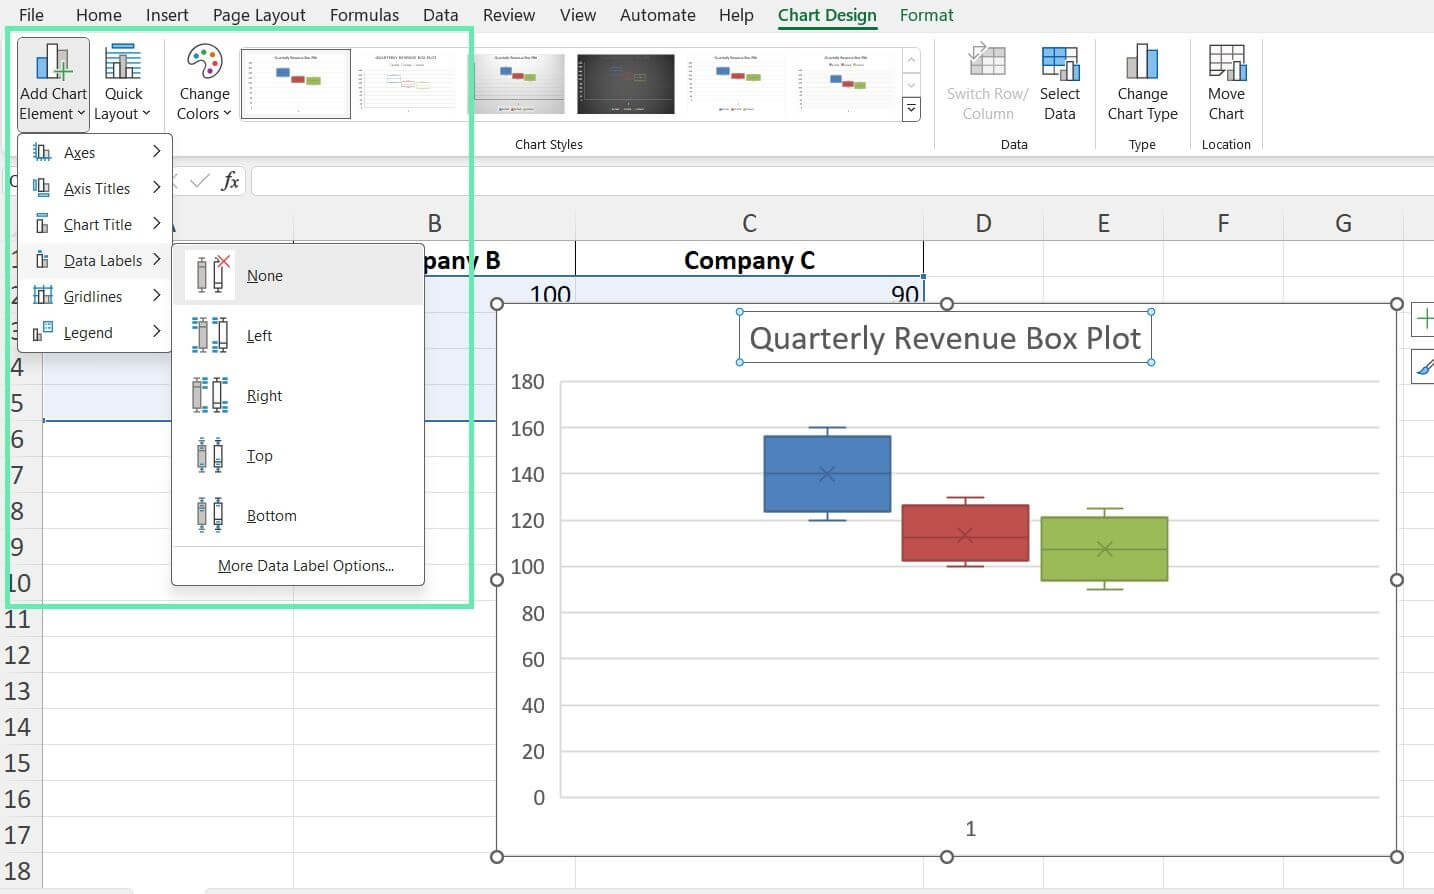Select None to hide data labels
1434x894 pixels.
tap(264, 275)
